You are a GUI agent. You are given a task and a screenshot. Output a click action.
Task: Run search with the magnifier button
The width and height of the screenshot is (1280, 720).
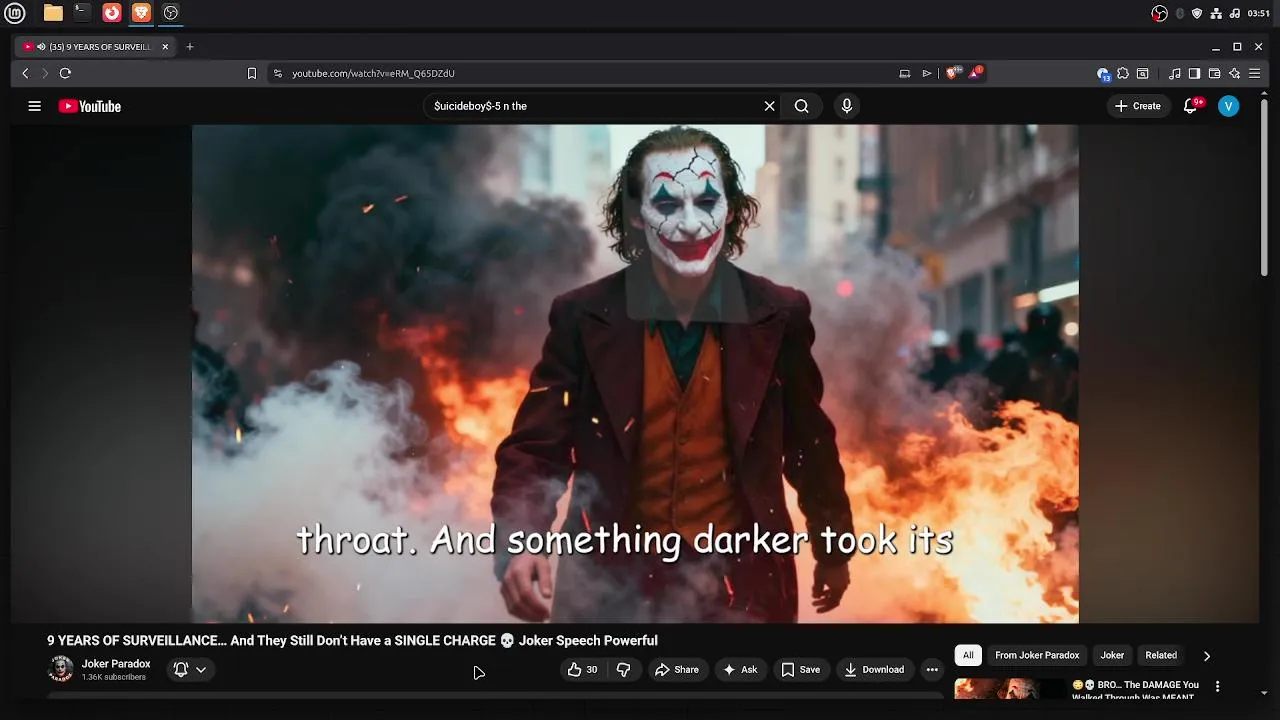pos(802,106)
